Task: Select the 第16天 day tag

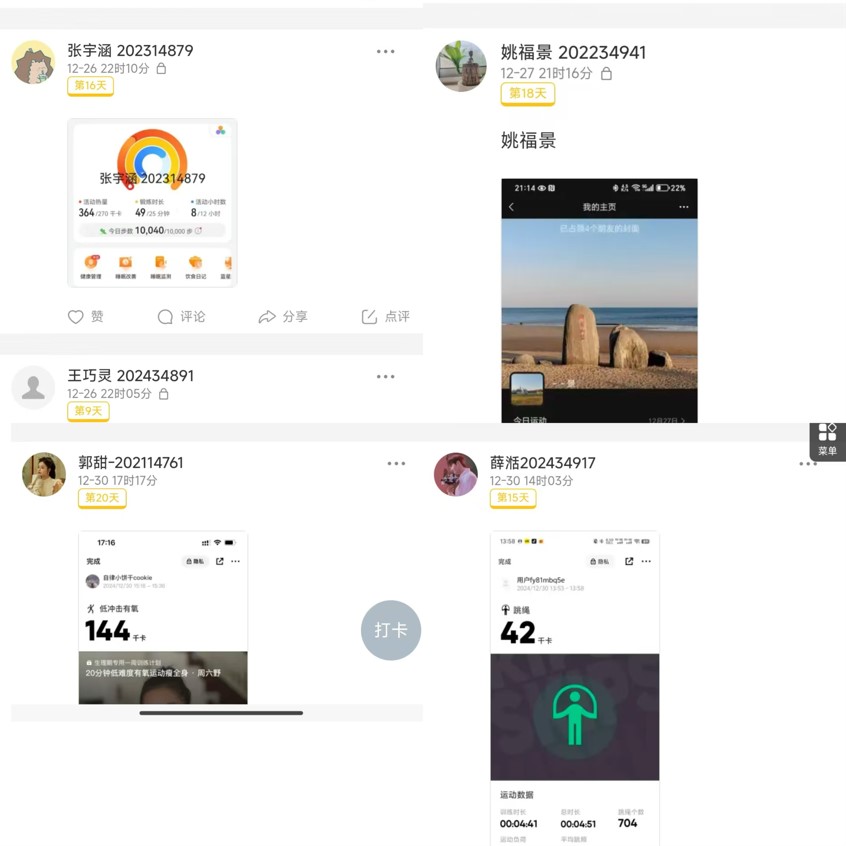Action: [90, 87]
